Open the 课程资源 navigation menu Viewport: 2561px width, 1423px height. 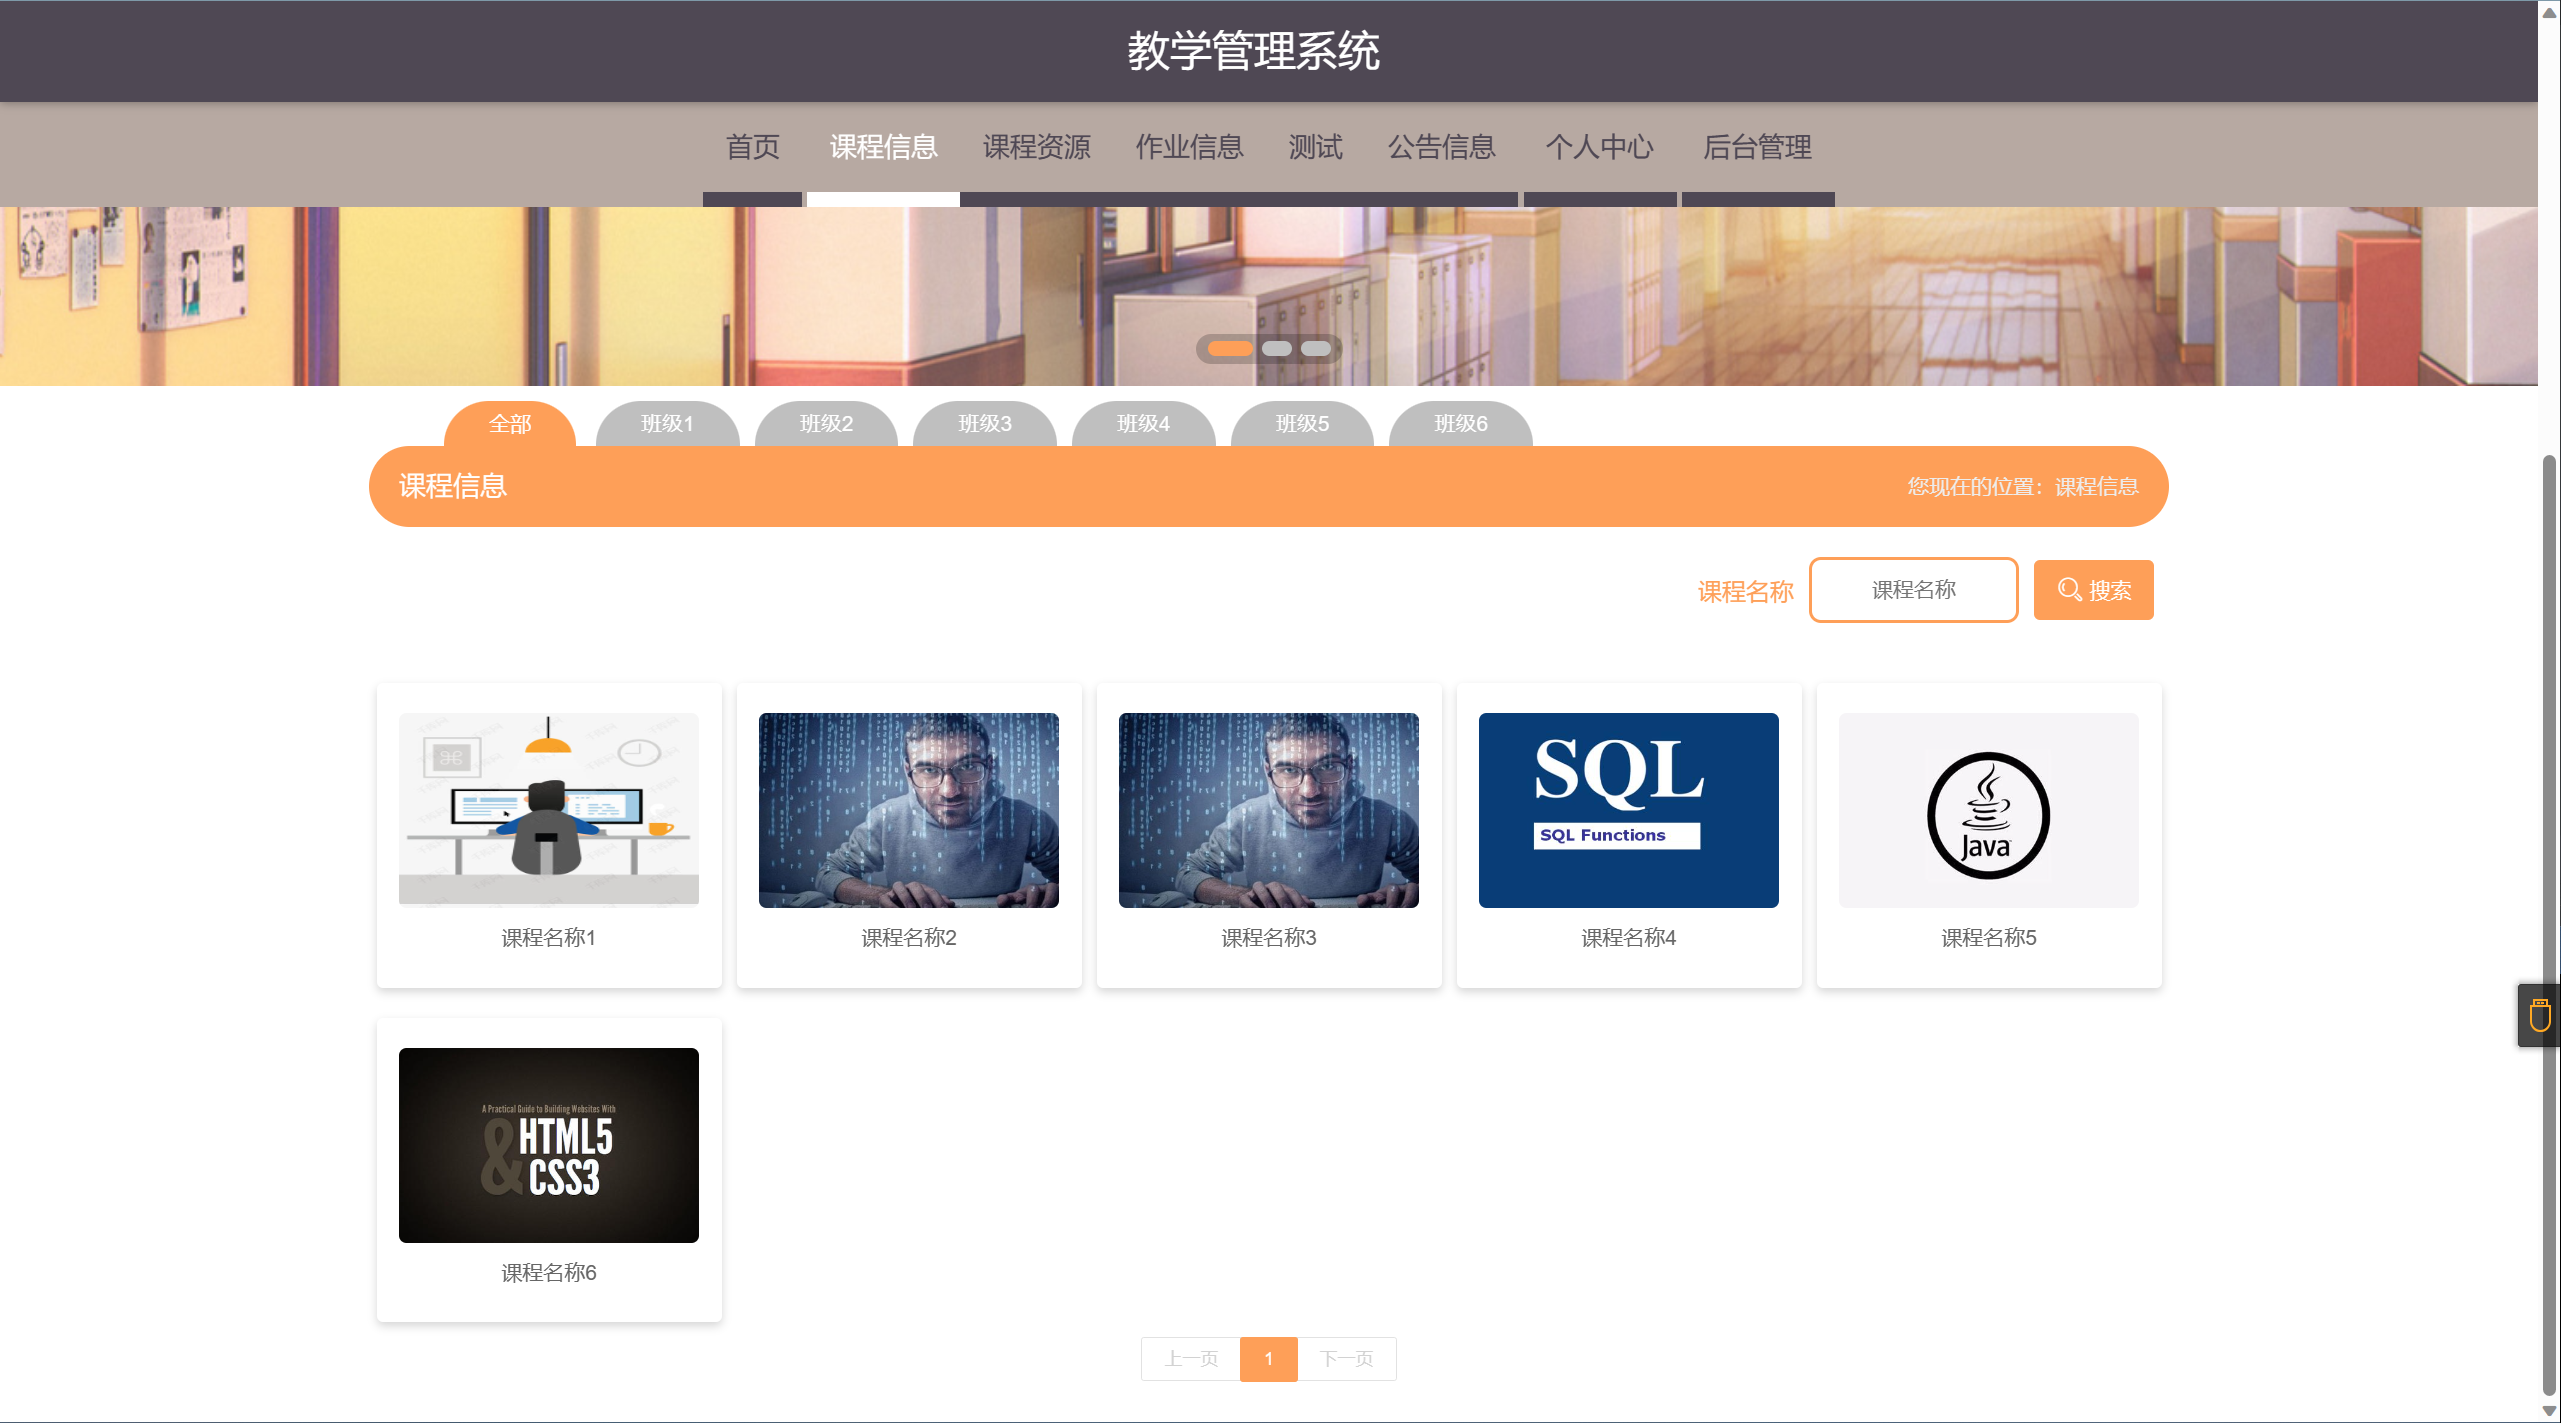(x=1036, y=147)
